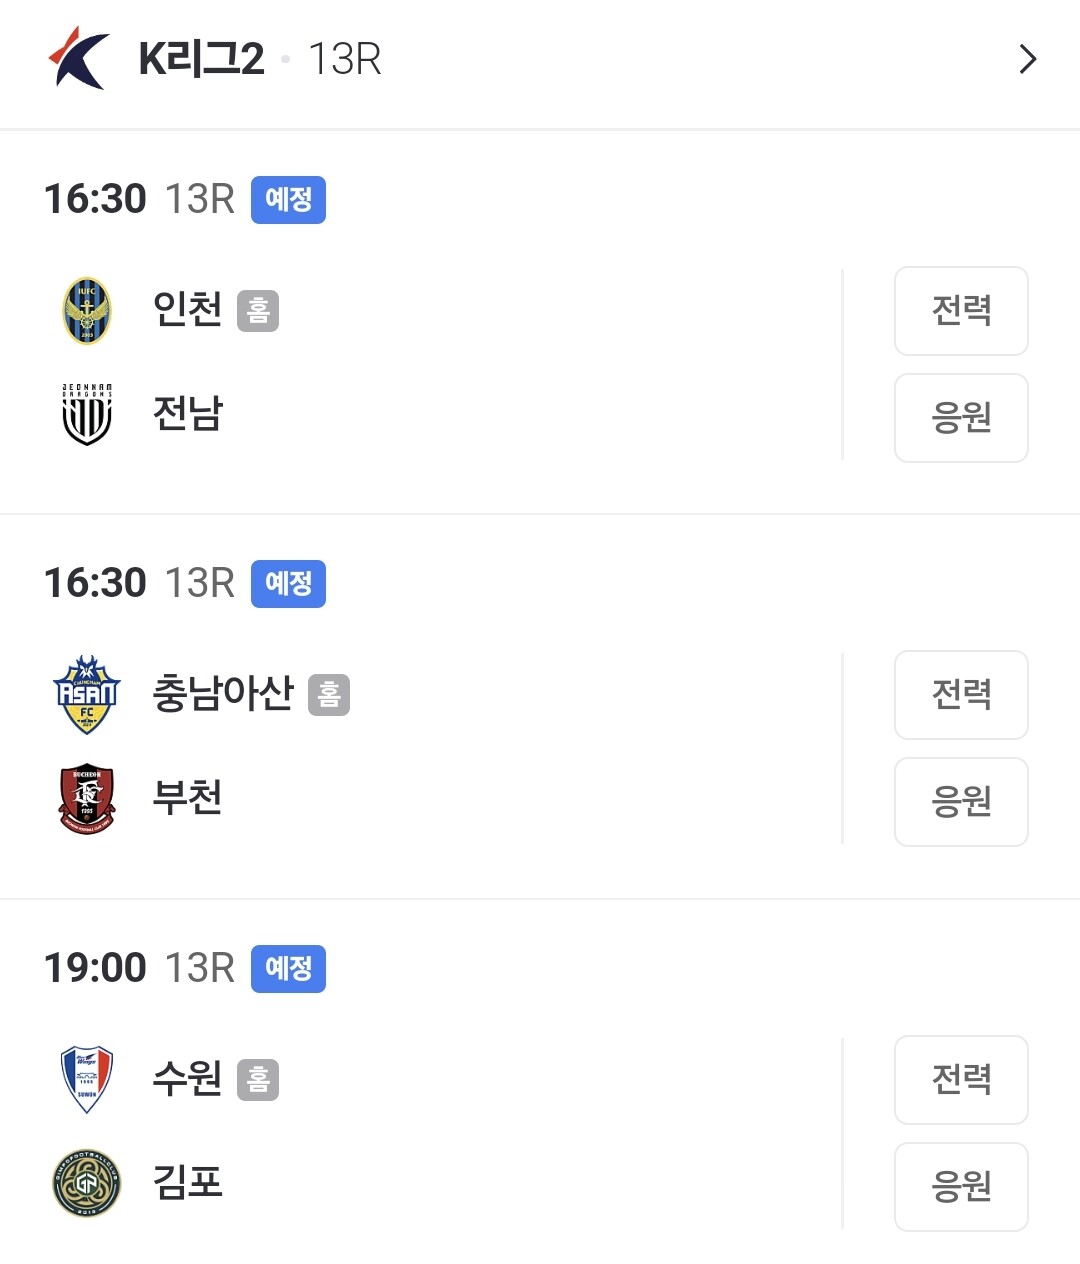Select the Chungnam Asan FC crest
Viewport: 1080px width, 1264px height.
click(x=87, y=695)
